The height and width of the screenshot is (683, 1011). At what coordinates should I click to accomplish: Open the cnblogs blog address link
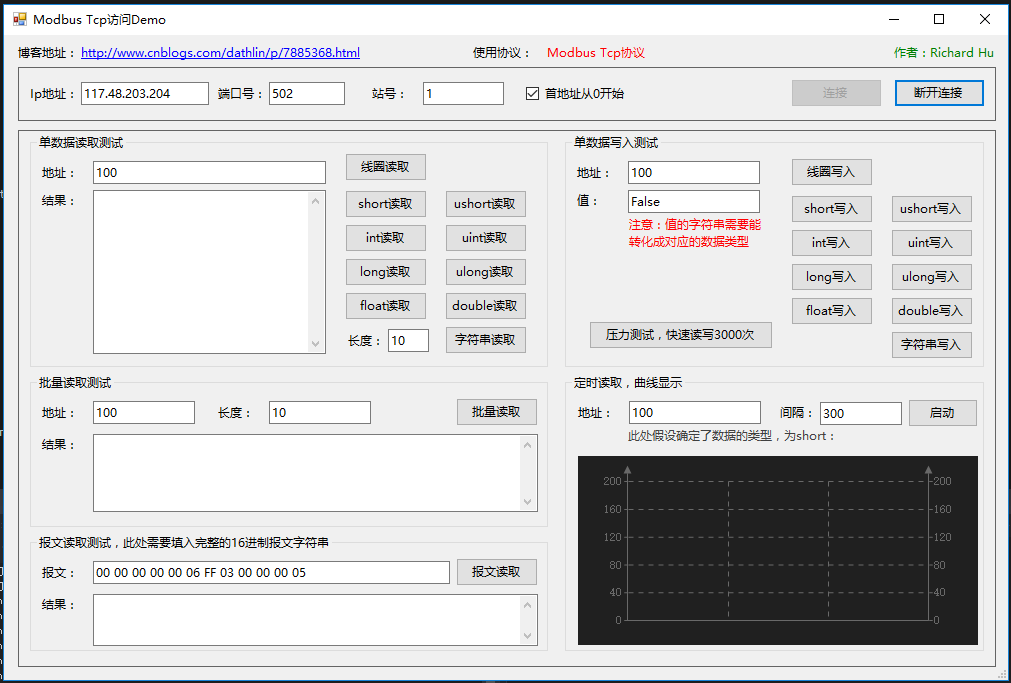pos(221,53)
